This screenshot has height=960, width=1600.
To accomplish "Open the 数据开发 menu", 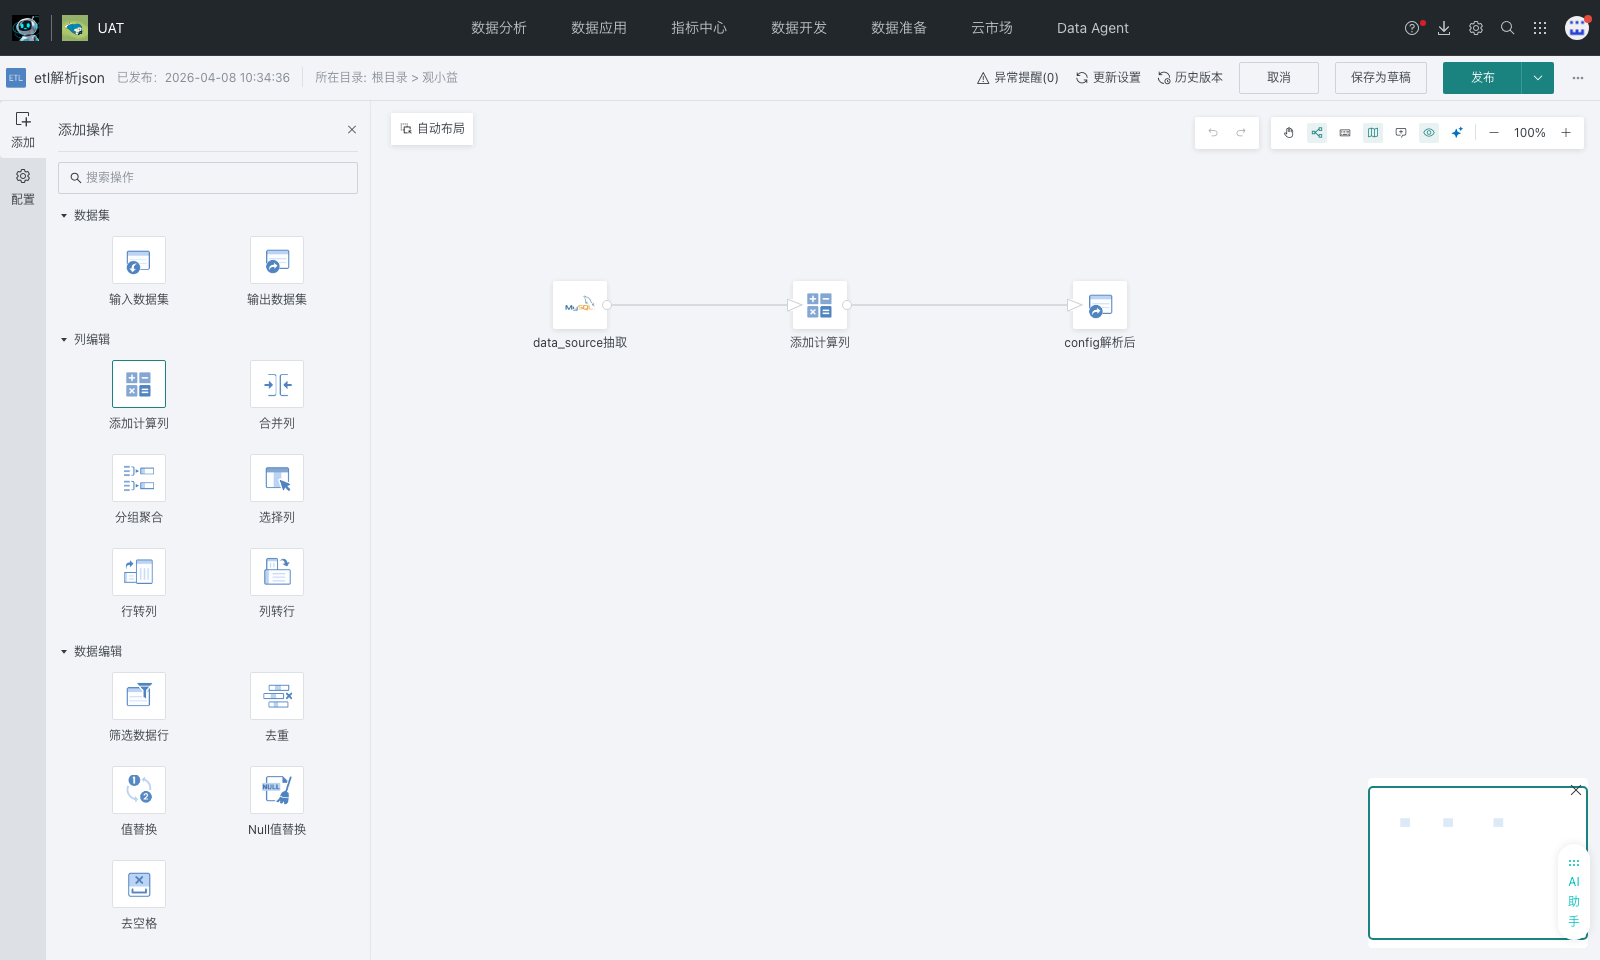I will pyautogui.click(x=798, y=28).
